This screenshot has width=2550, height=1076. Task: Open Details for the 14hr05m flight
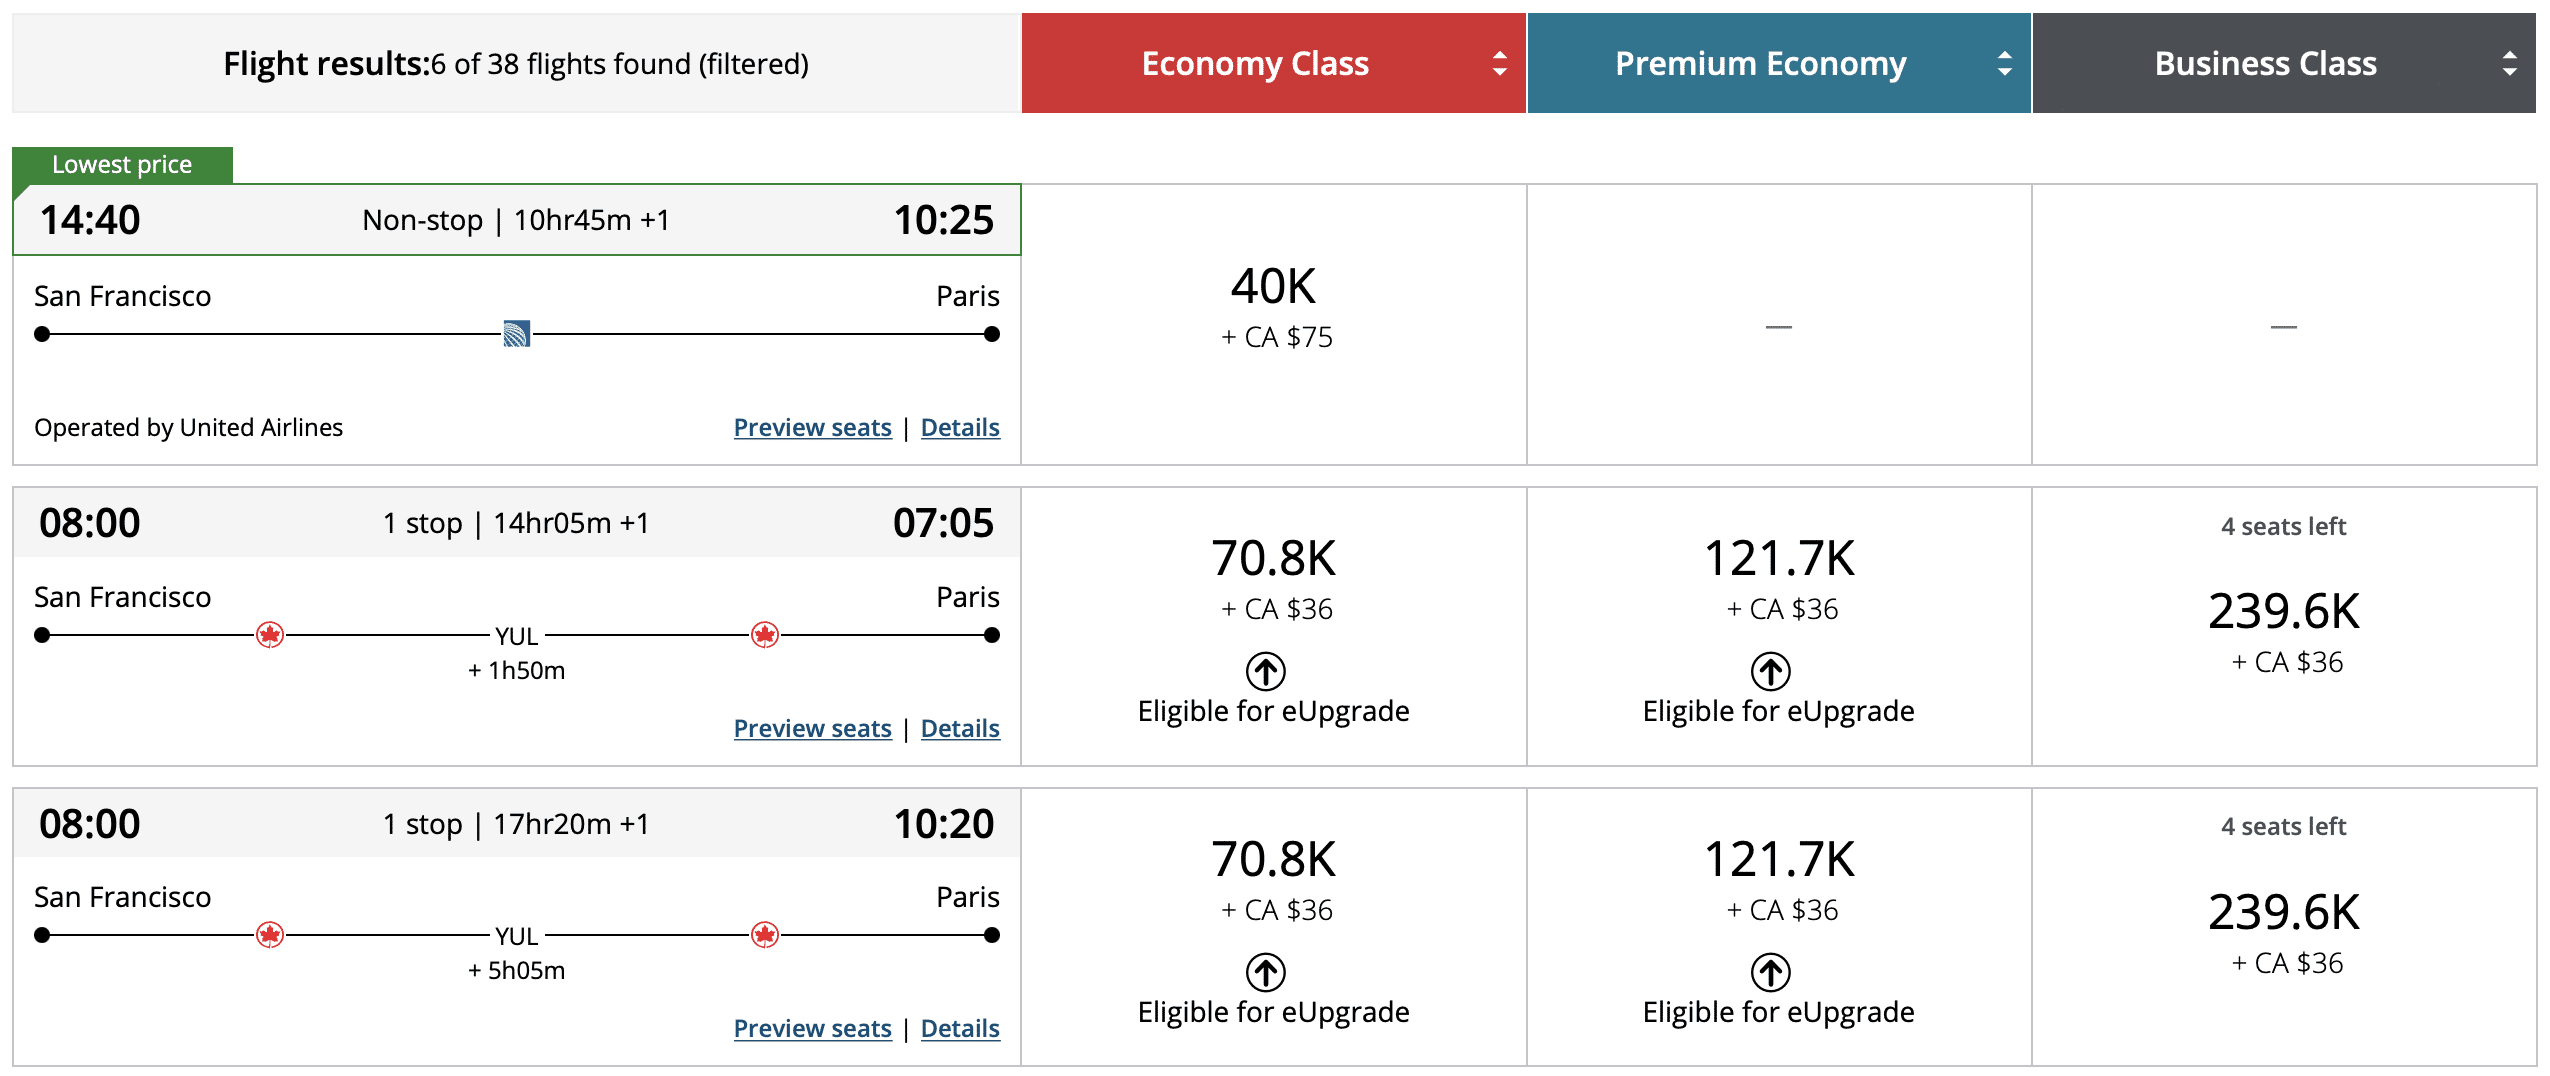point(960,729)
